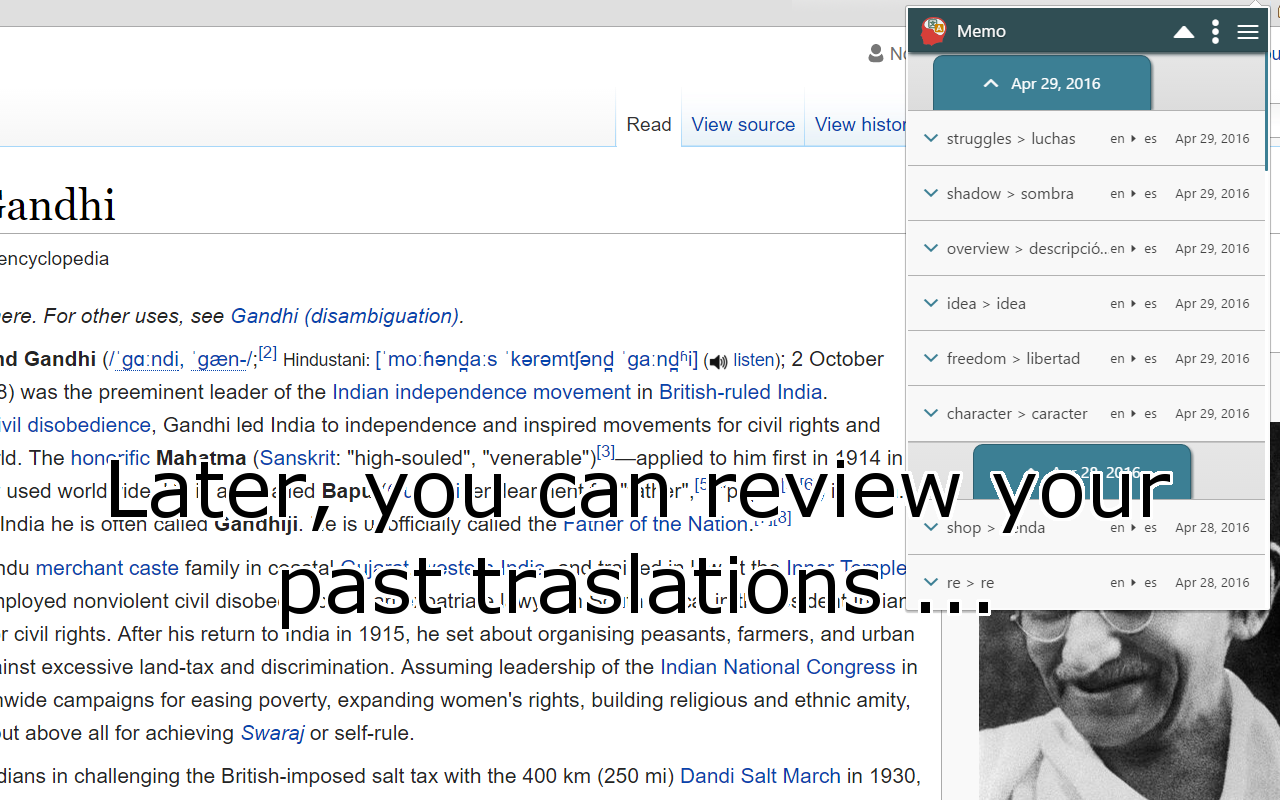The image size is (1280, 800).
Task: Click the Memo panel title text
Action: click(981, 31)
